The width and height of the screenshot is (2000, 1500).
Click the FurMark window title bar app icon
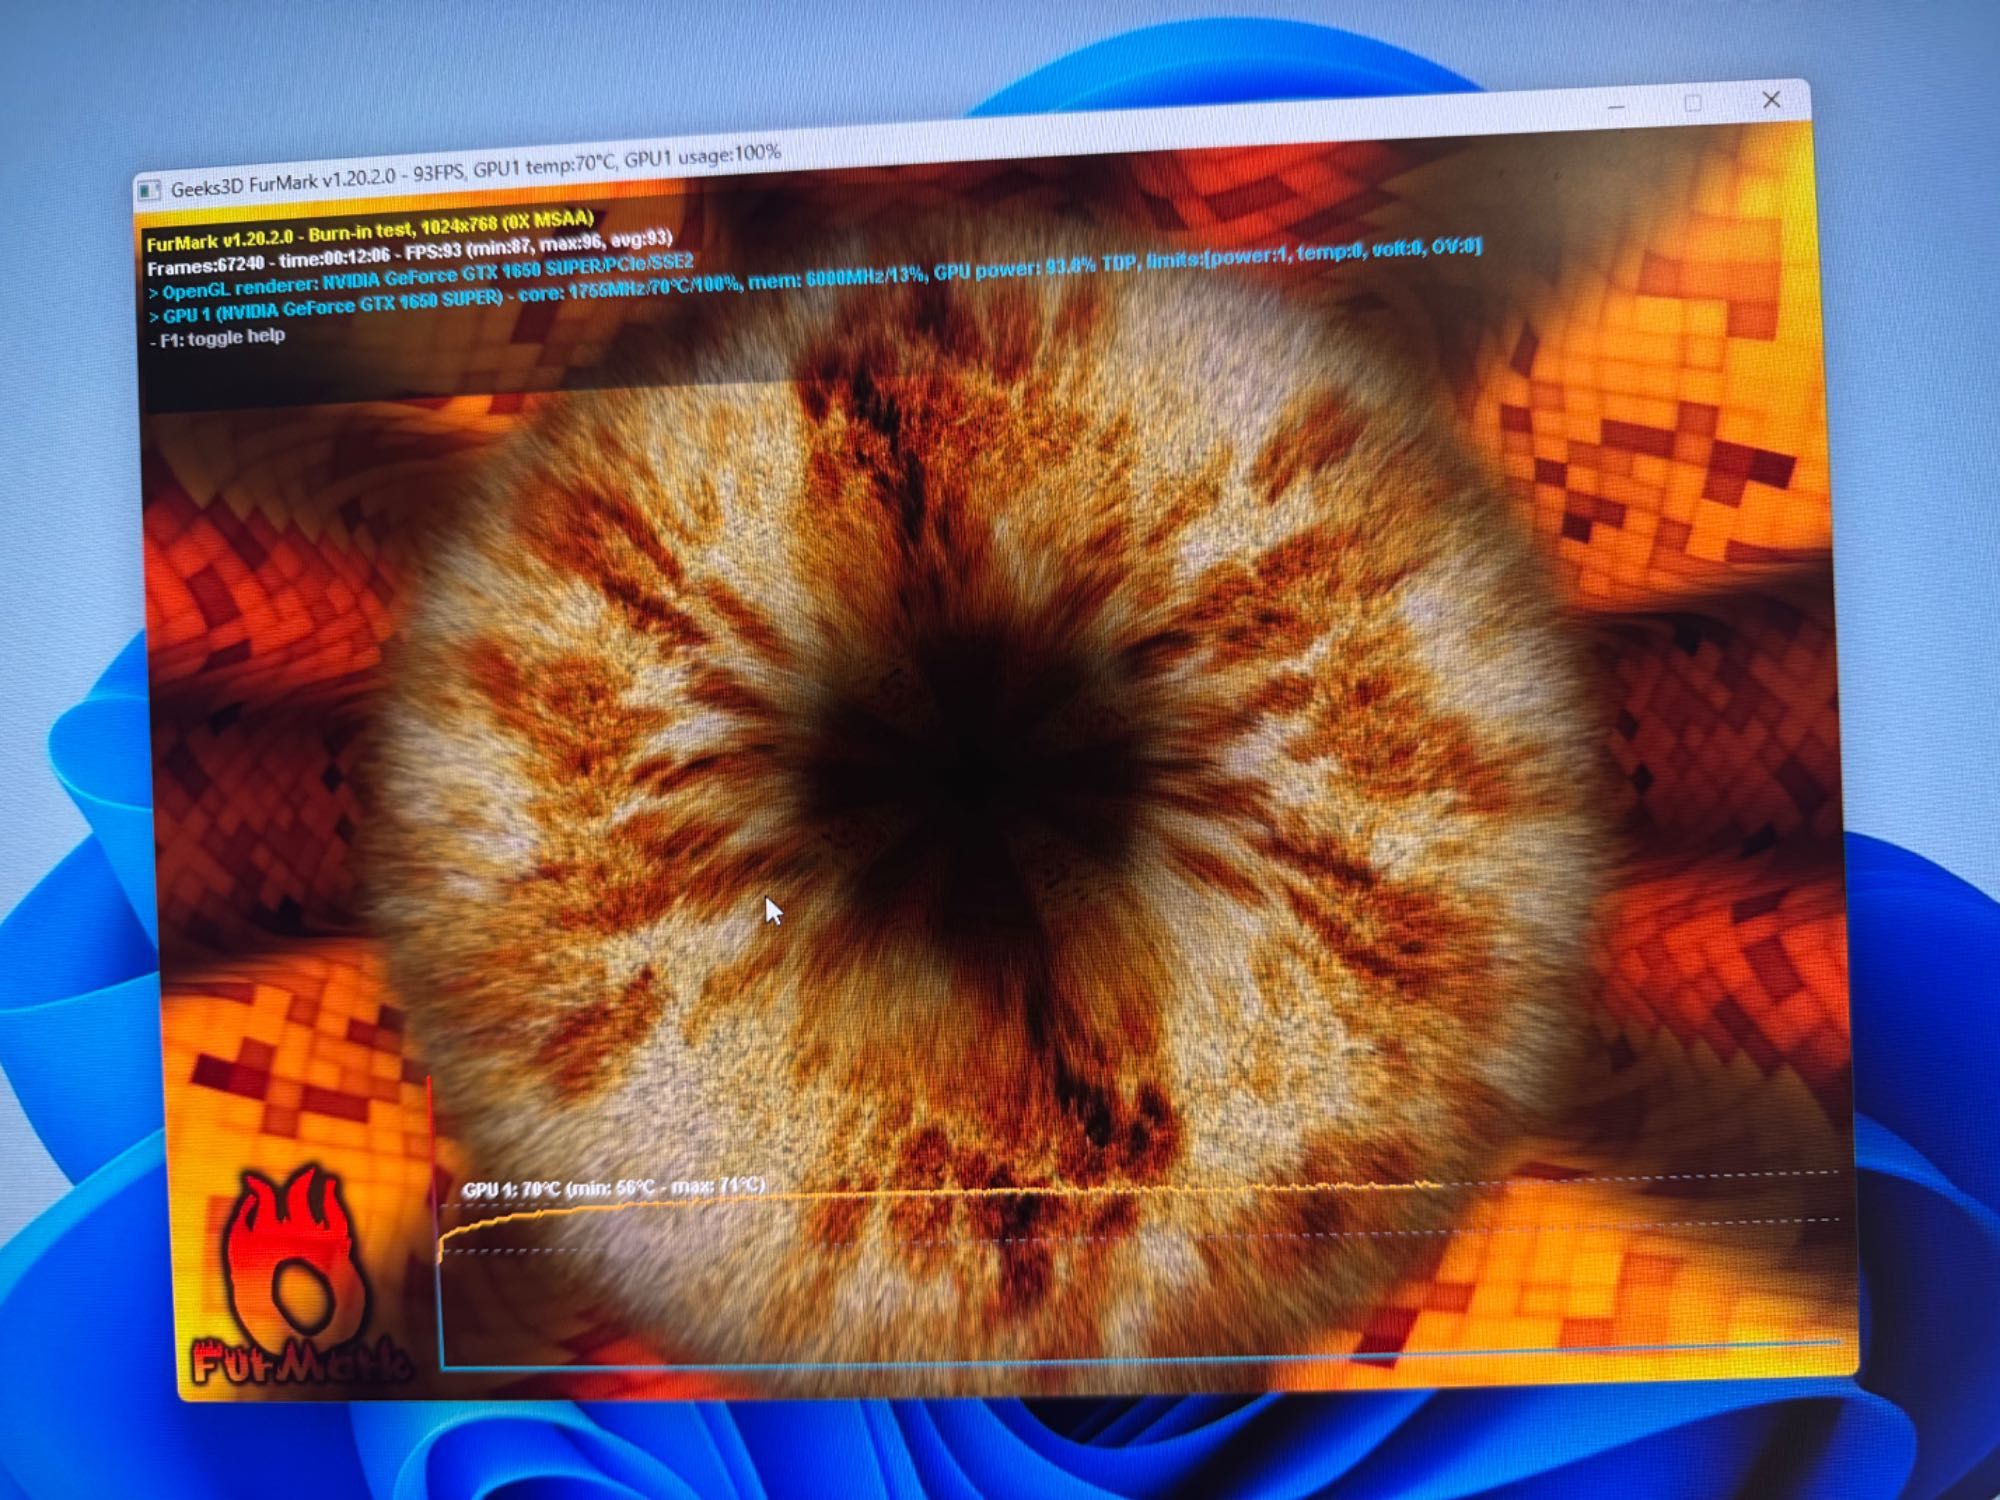[x=149, y=190]
